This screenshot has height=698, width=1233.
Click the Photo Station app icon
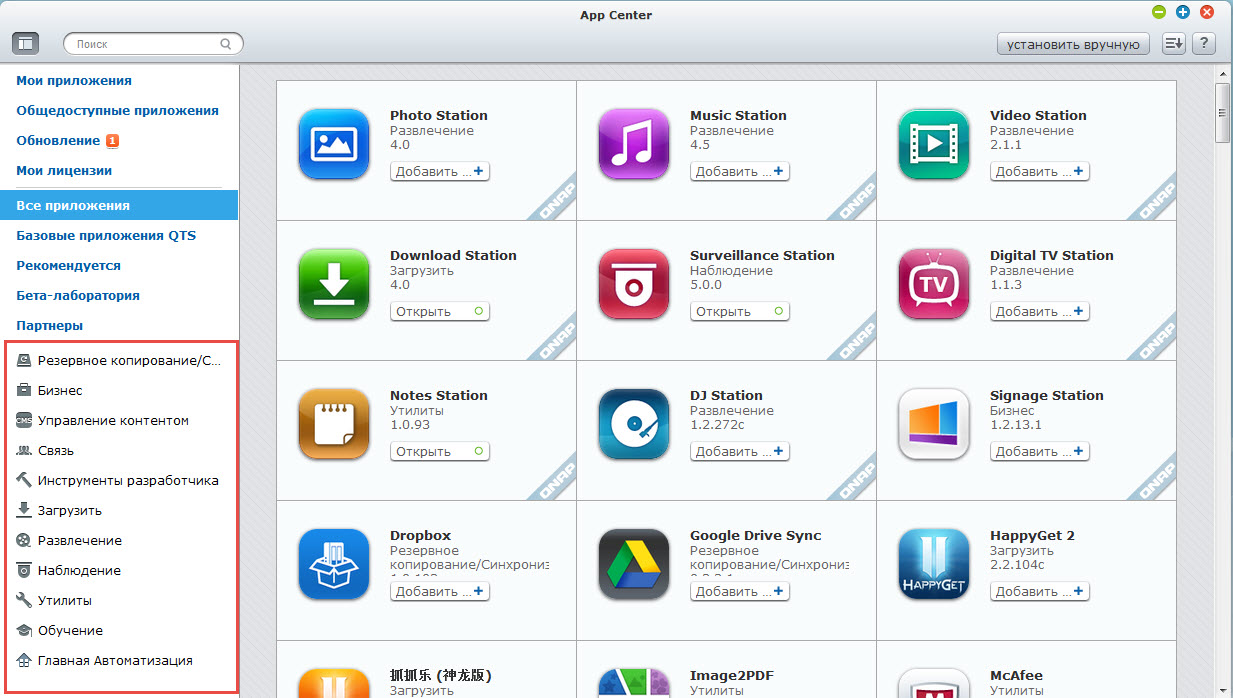pos(334,144)
